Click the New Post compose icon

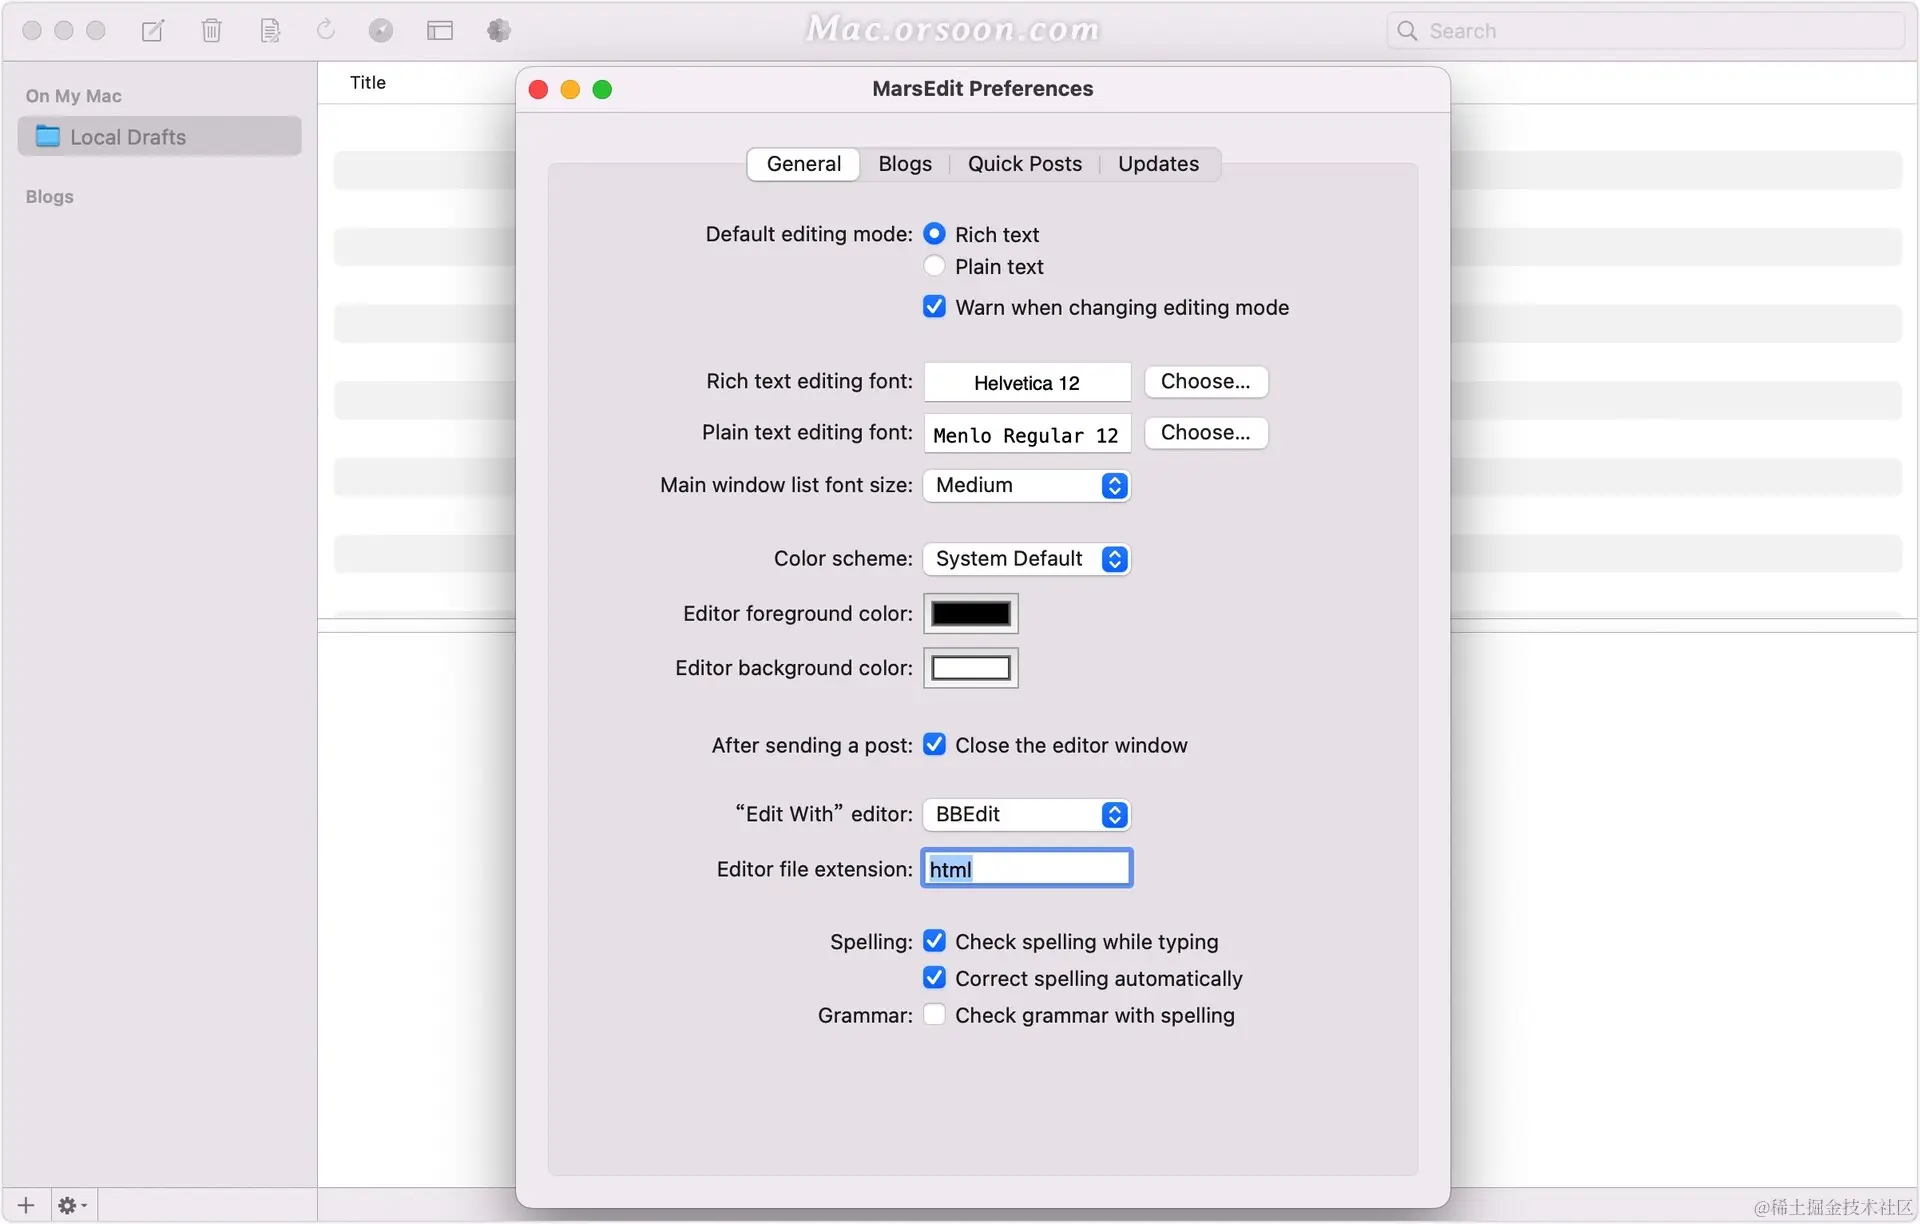point(153,31)
